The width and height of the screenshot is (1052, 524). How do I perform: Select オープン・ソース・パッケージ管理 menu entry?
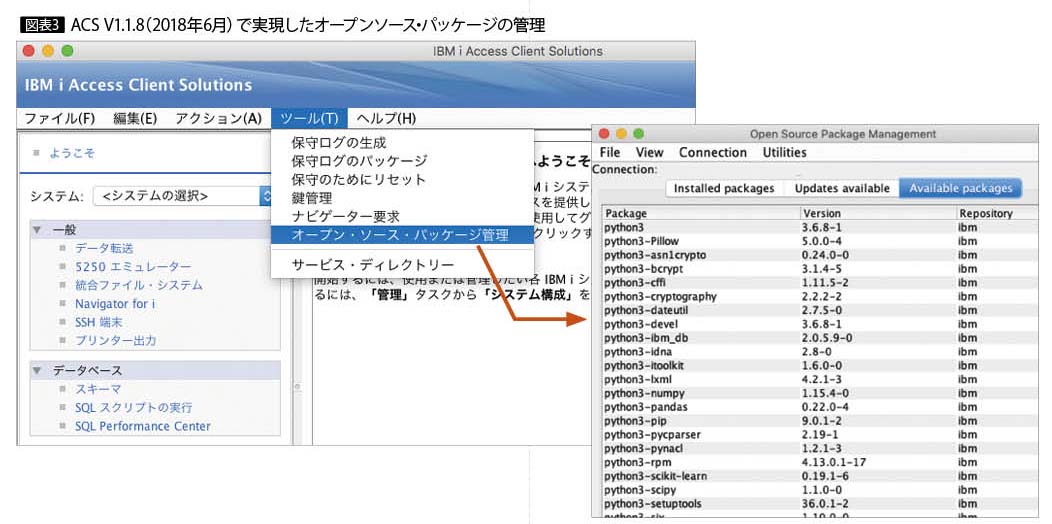coord(399,235)
